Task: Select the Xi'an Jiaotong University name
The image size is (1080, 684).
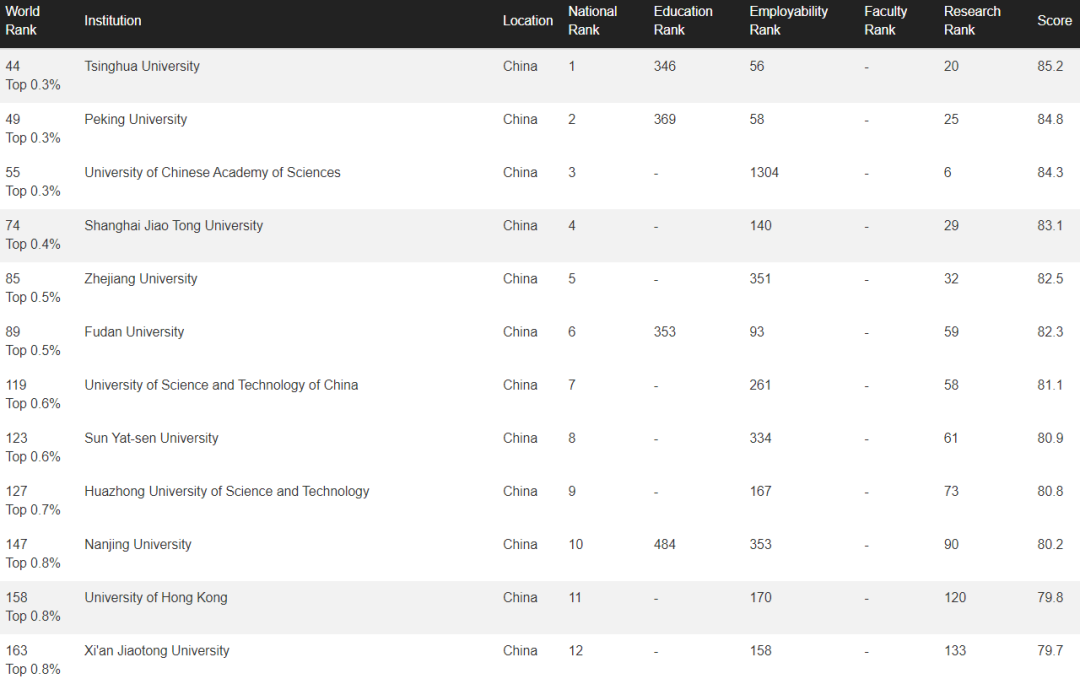Action: click(157, 650)
